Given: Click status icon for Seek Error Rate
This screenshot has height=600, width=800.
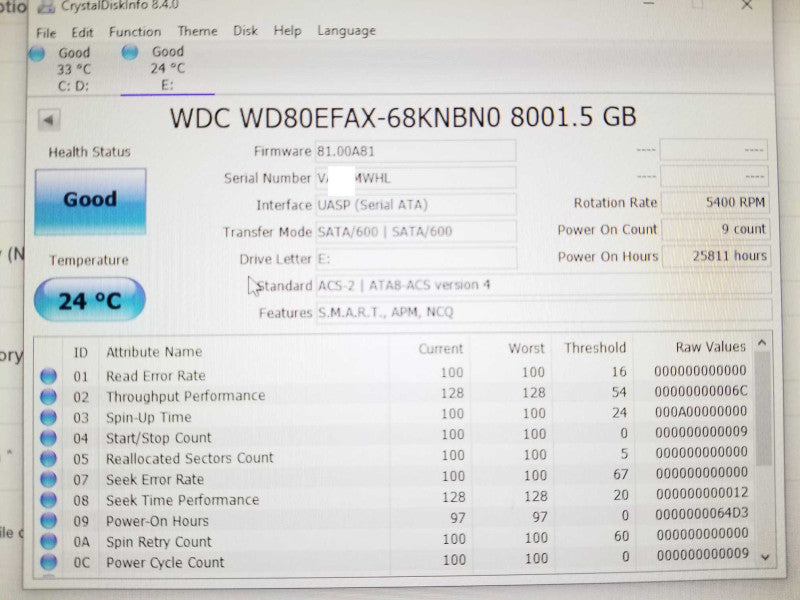Looking at the screenshot, I should coord(48,479).
